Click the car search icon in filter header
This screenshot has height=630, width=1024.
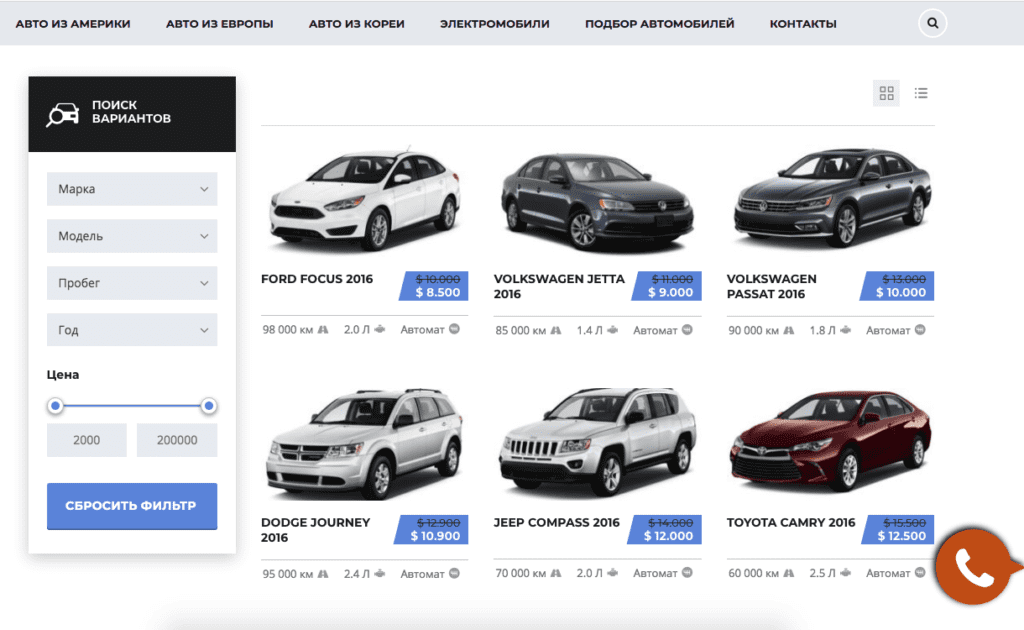(x=63, y=113)
